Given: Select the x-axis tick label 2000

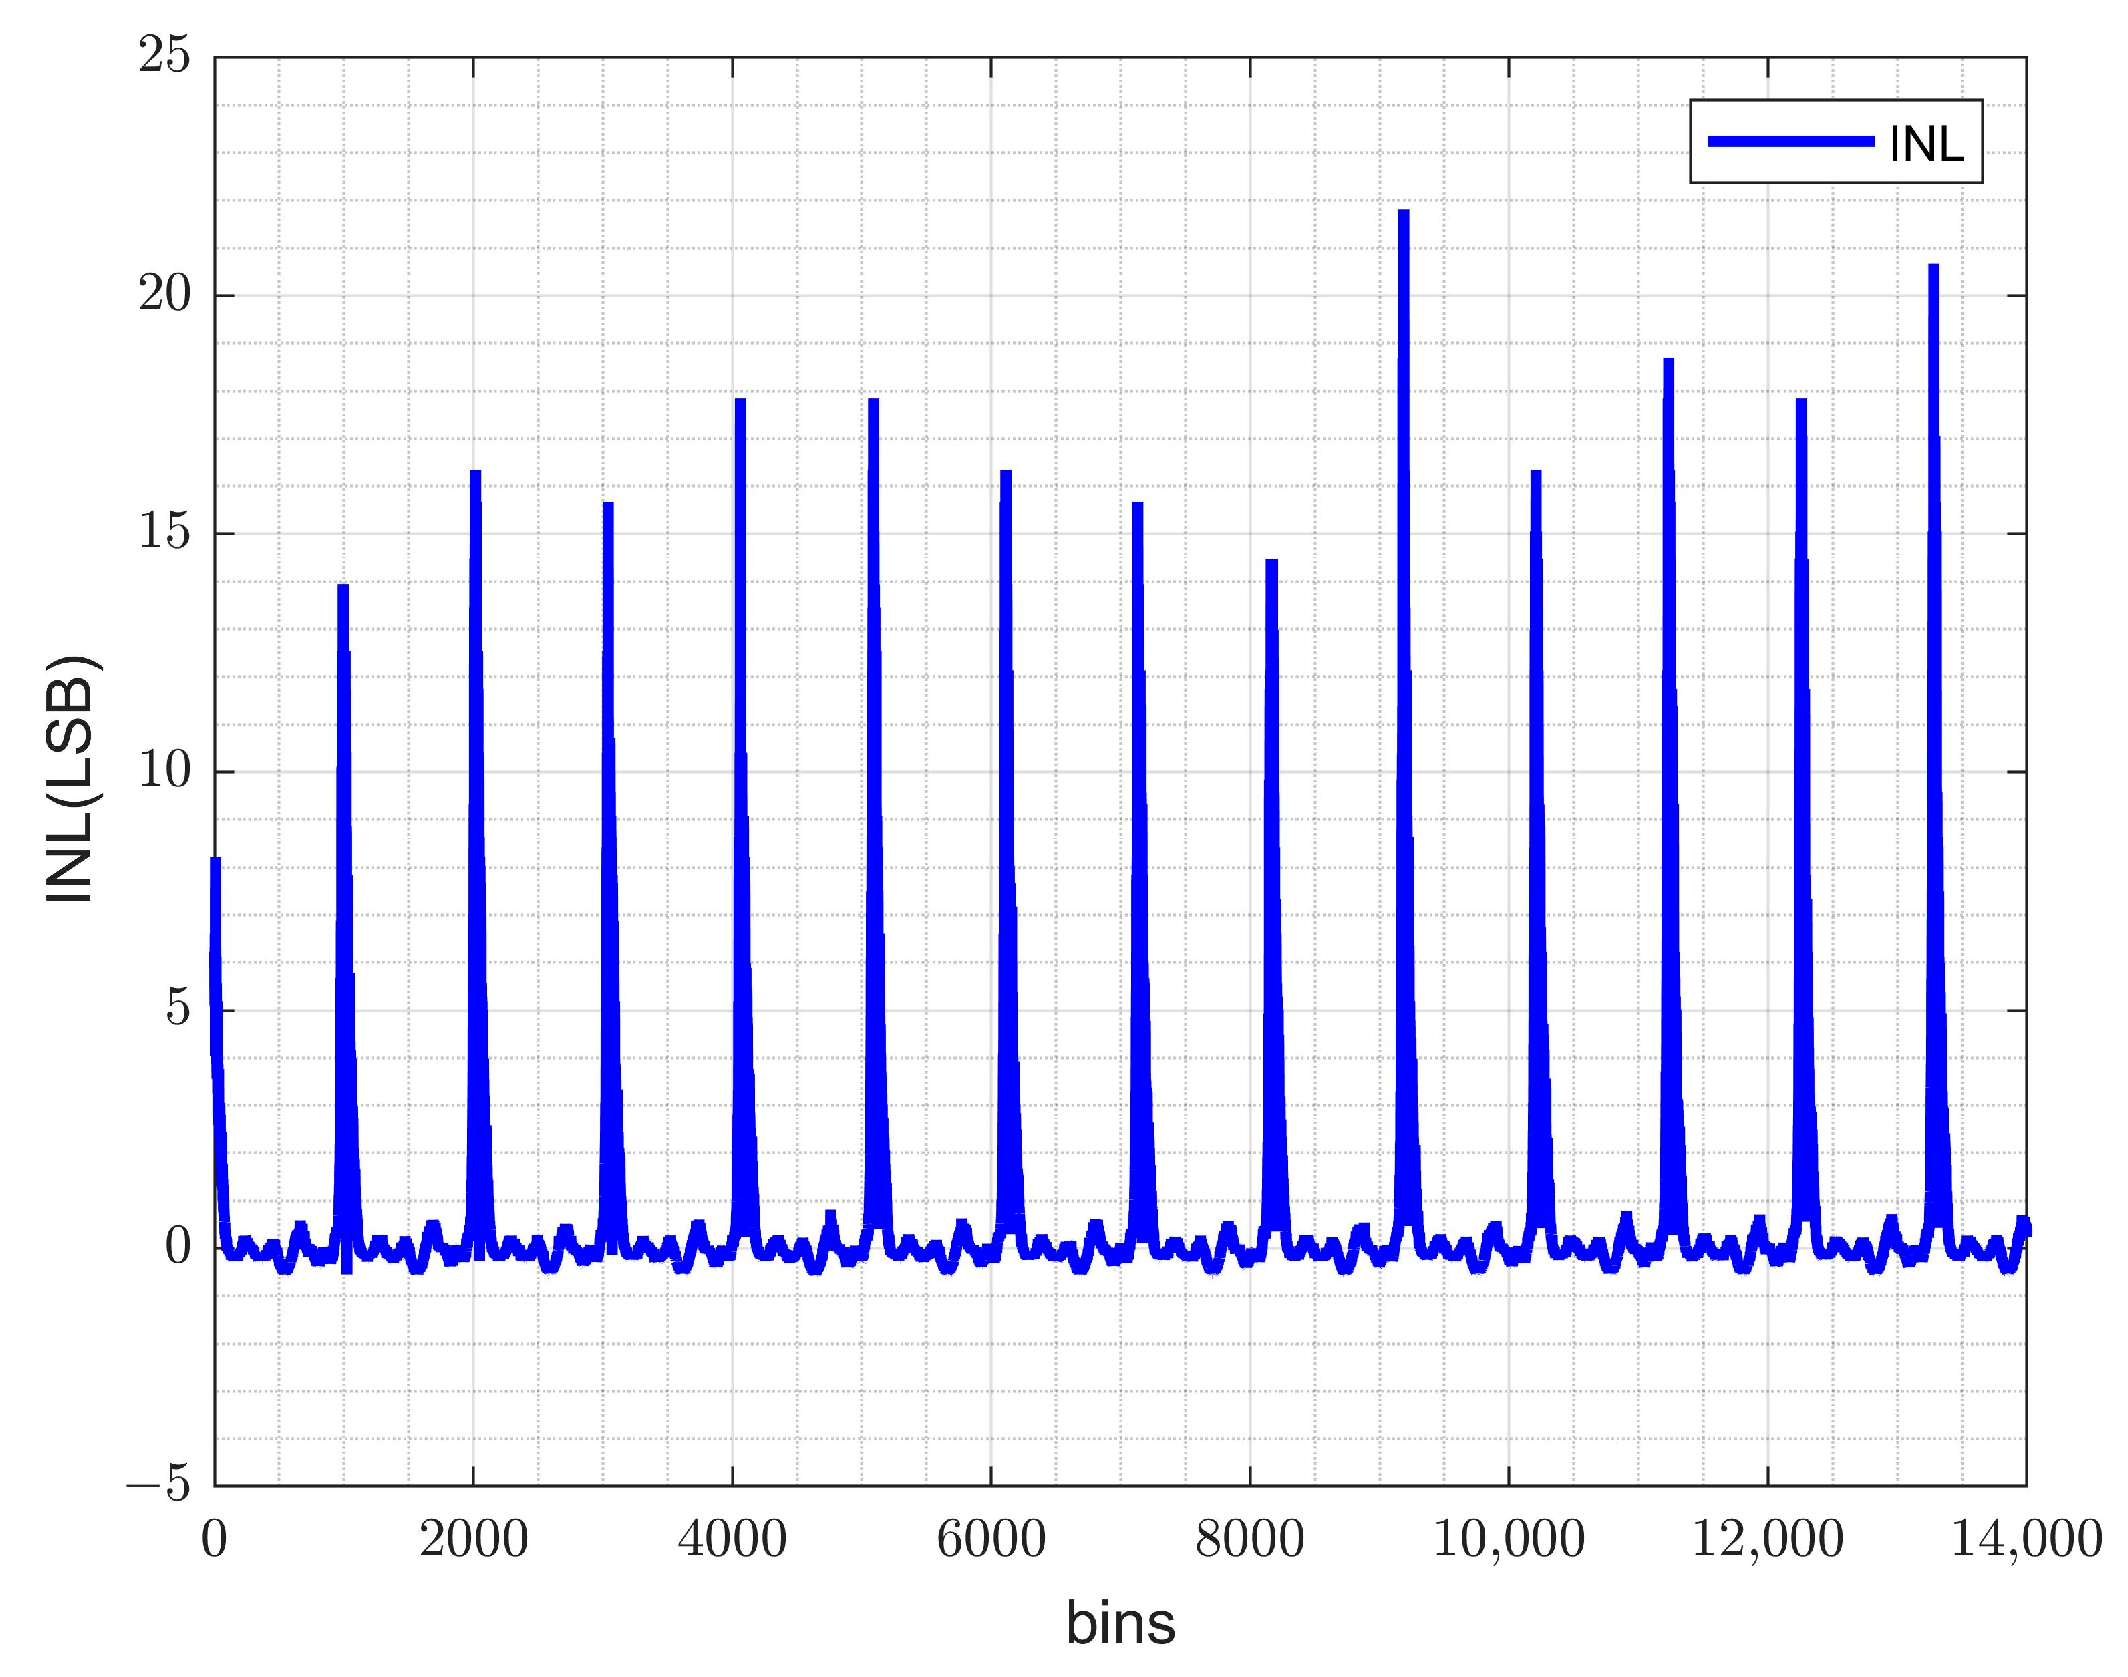Looking at the screenshot, I should 473,1538.
